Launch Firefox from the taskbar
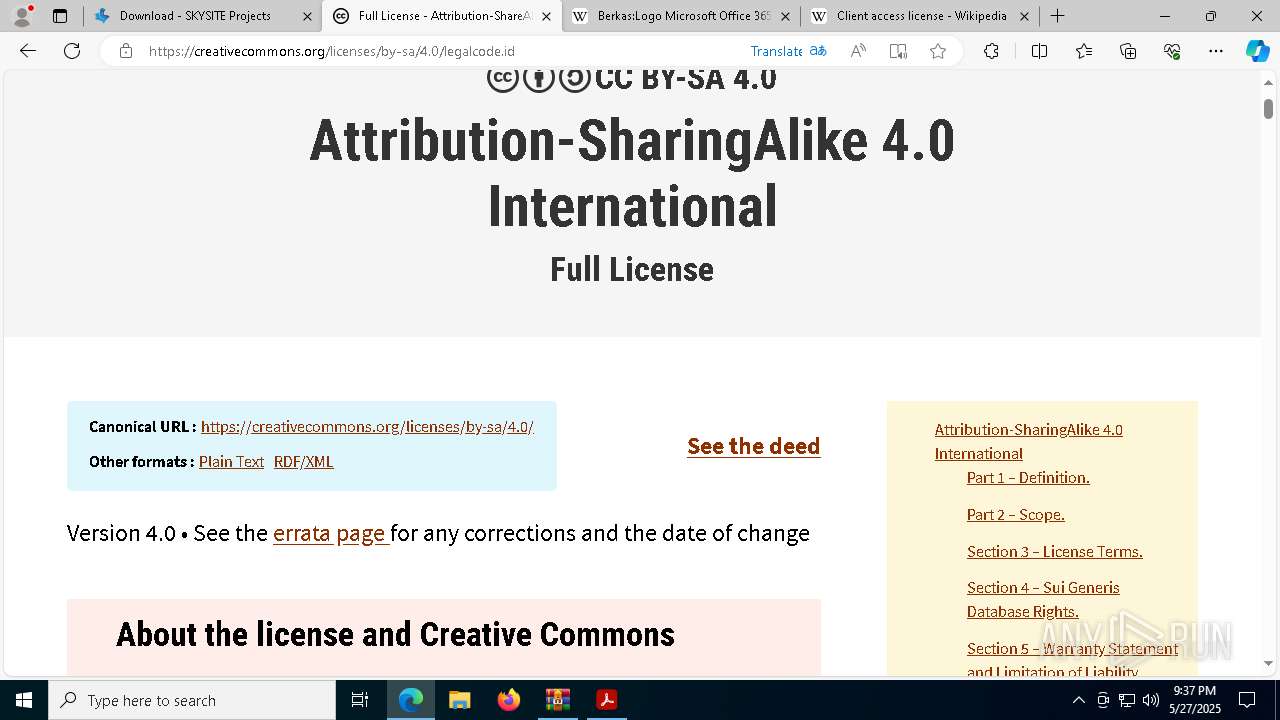Viewport: 1280px width, 720px height. [x=508, y=700]
